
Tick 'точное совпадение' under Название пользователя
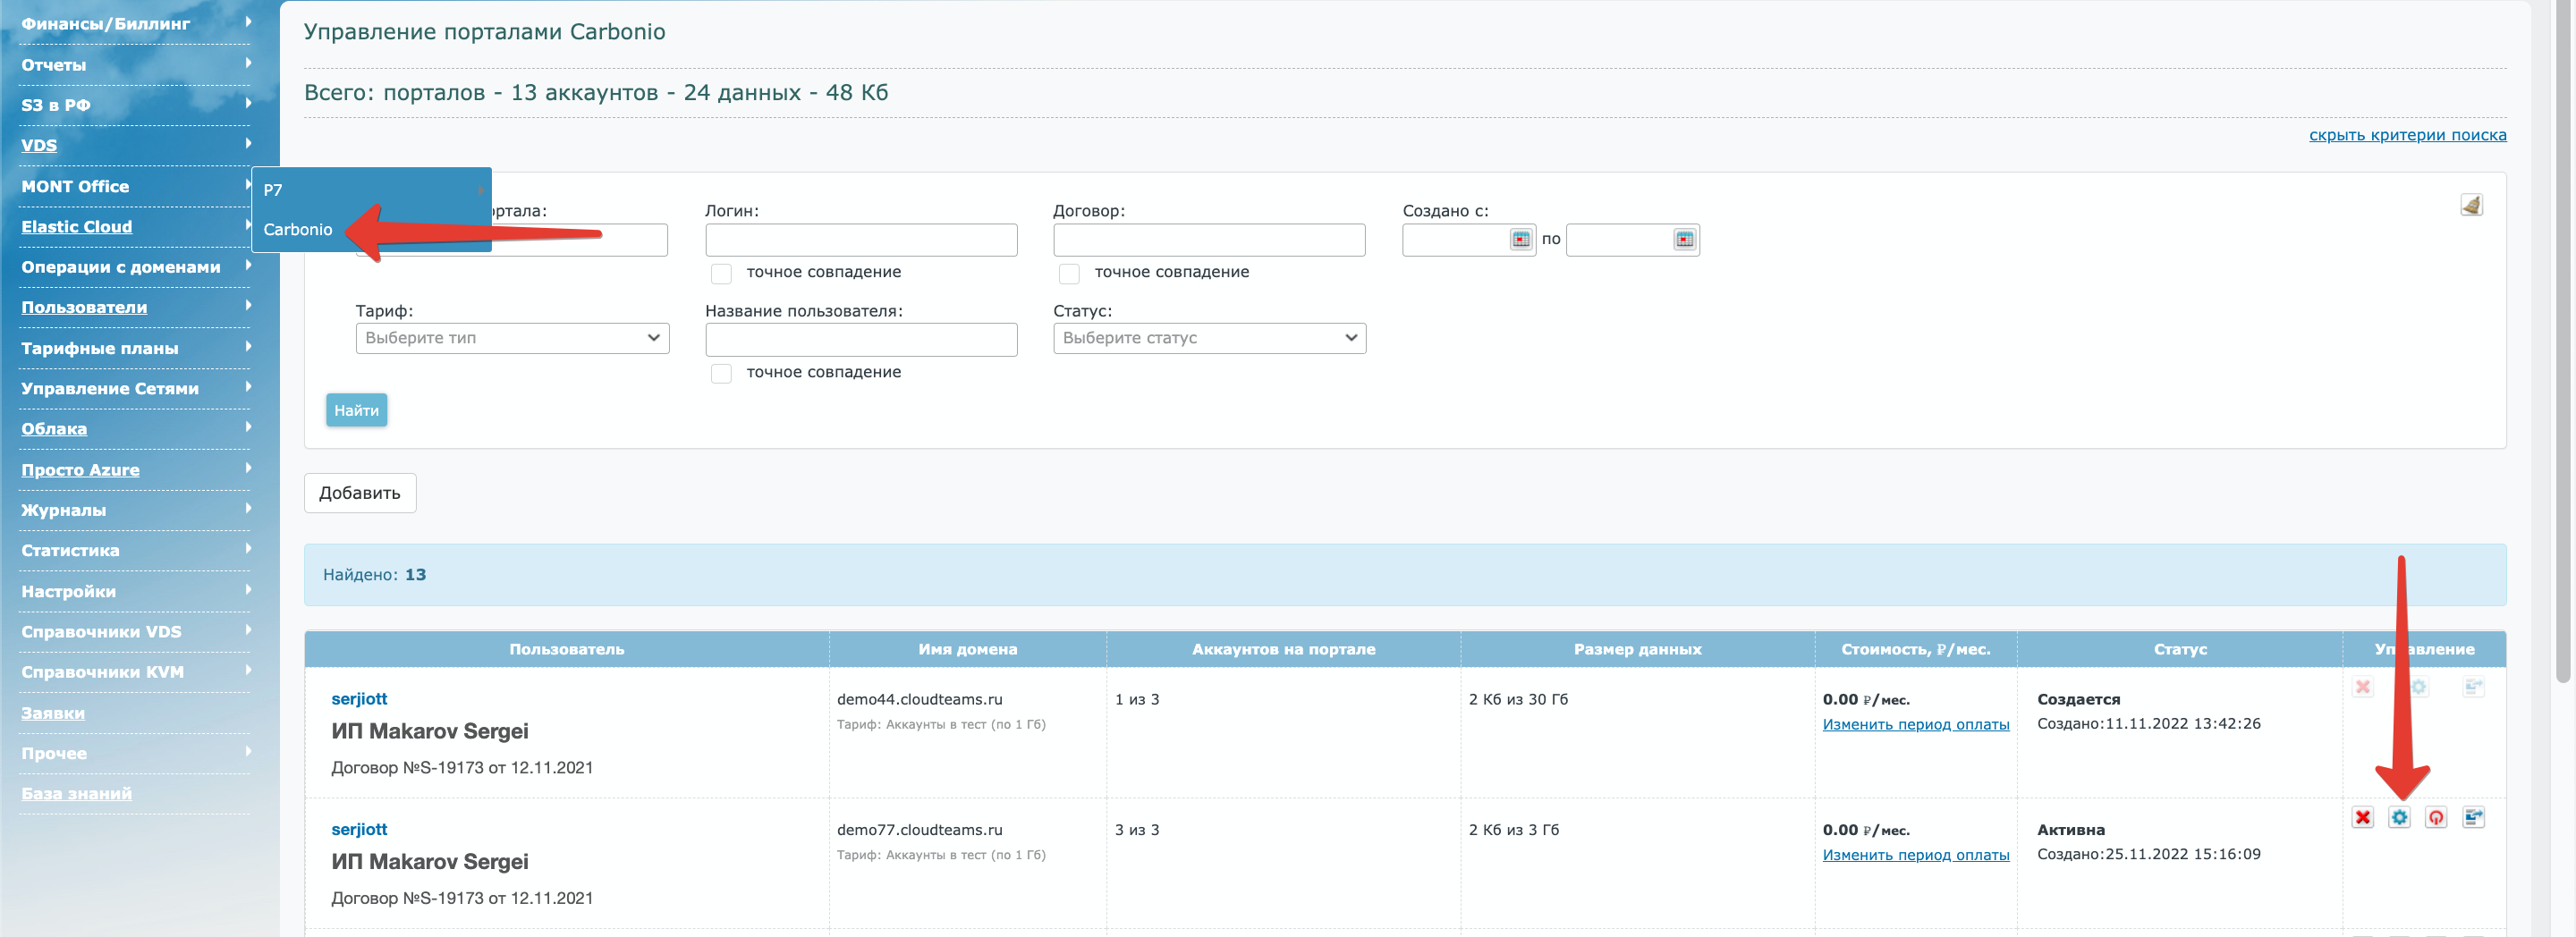(x=721, y=373)
